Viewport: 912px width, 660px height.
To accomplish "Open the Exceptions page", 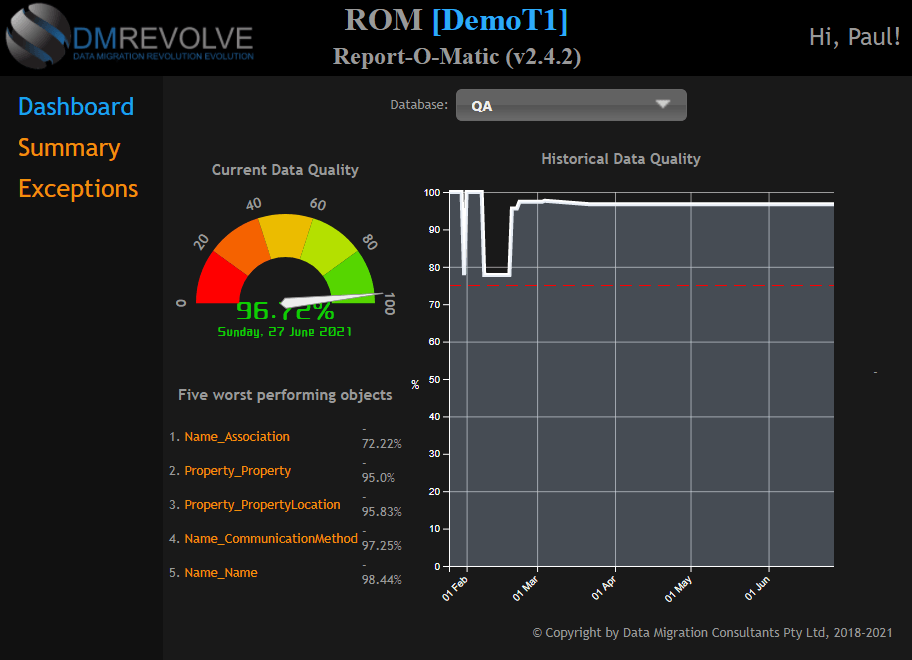I will 78,189.
